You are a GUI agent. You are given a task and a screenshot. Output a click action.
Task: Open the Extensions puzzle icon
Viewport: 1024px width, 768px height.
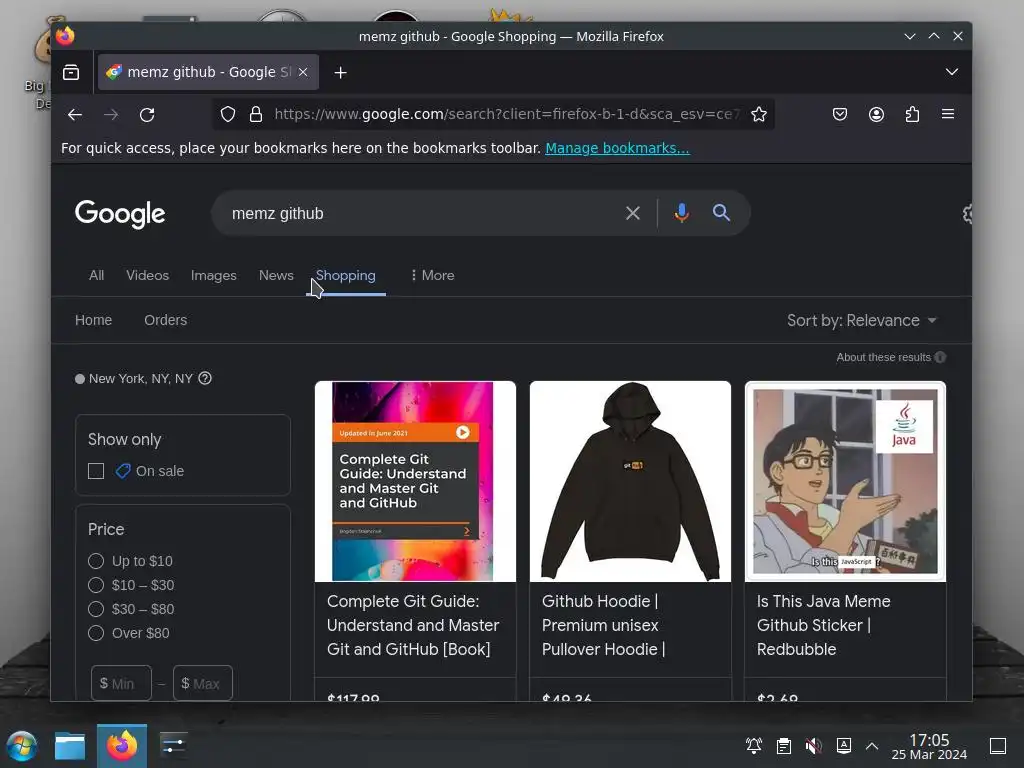coord(912,114)
